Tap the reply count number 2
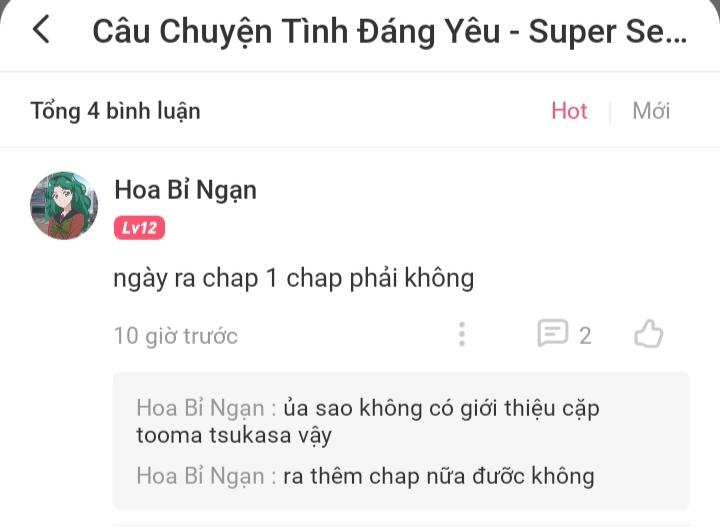This screenshot has width=720, height=528. point(585,336)
